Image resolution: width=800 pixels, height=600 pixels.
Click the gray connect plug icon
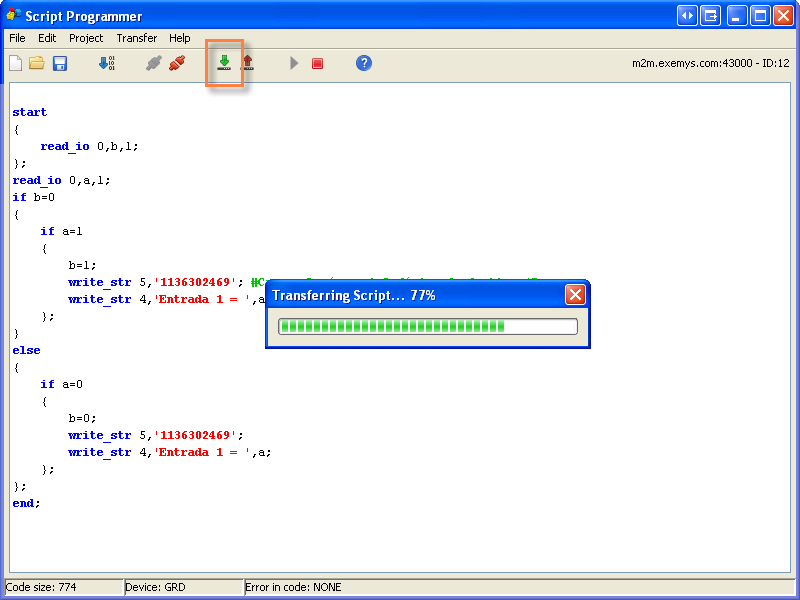(x=153, y=63)
